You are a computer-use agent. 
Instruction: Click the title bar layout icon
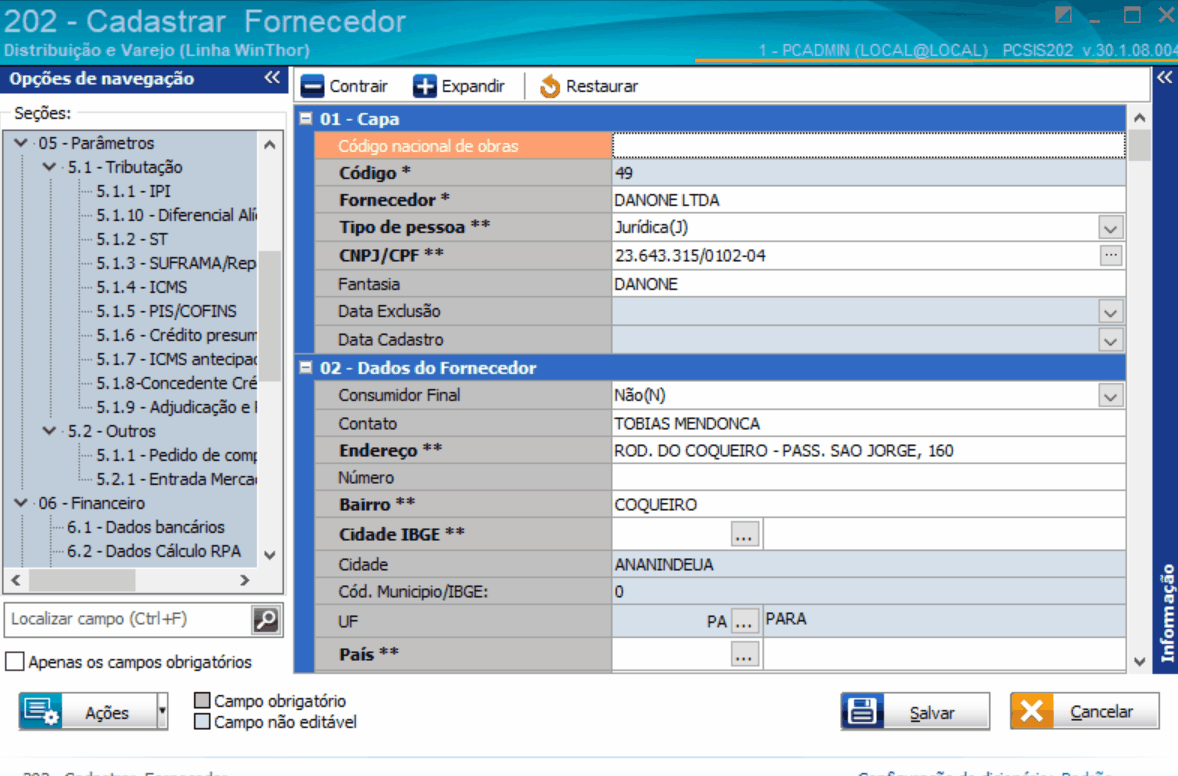pyautogui.click(x=1063, y=15)
